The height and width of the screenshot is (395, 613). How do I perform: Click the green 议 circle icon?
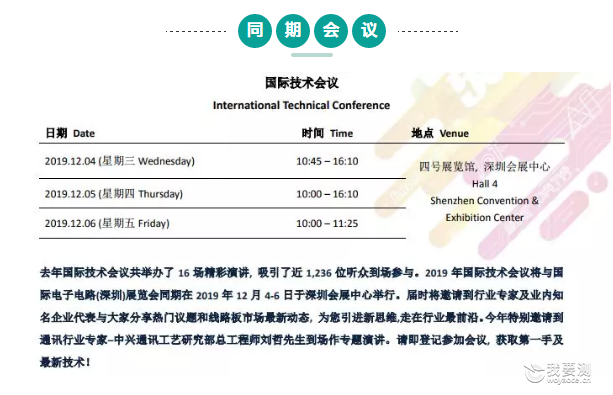pyautogui.click(x=369, y=31)
